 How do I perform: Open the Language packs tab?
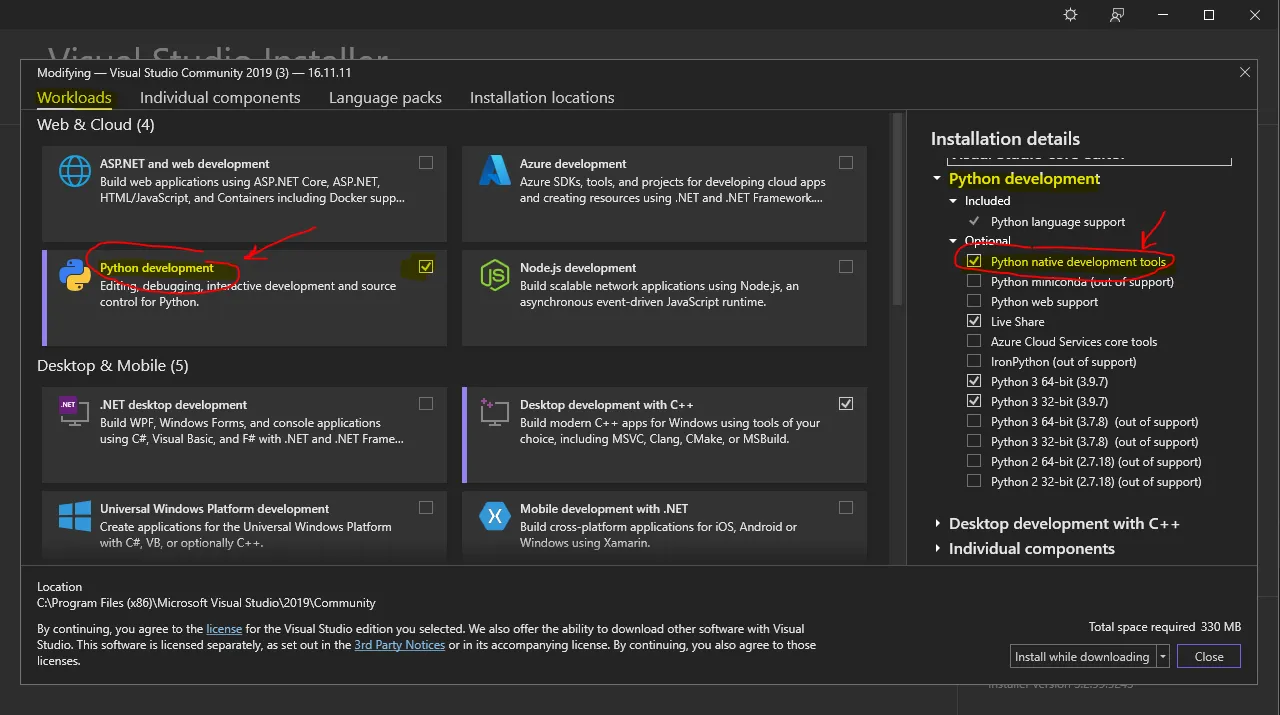click(x=385, y=98)
